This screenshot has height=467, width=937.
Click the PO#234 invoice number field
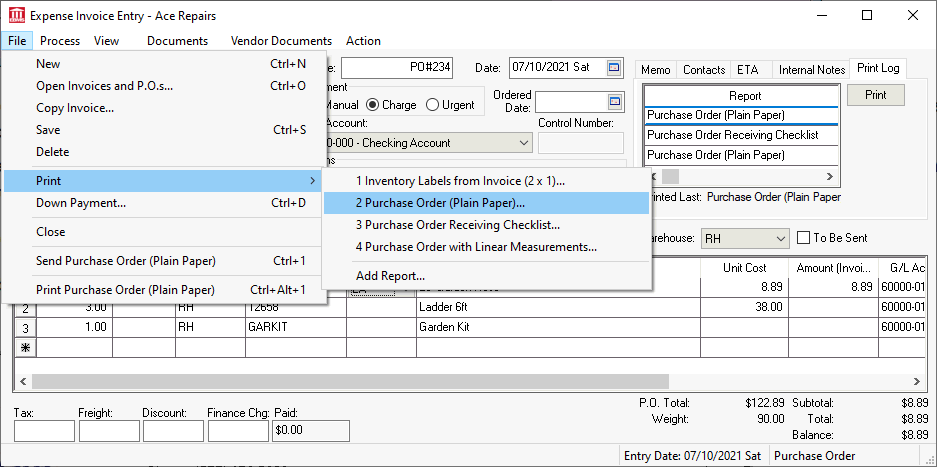point(397,68)
